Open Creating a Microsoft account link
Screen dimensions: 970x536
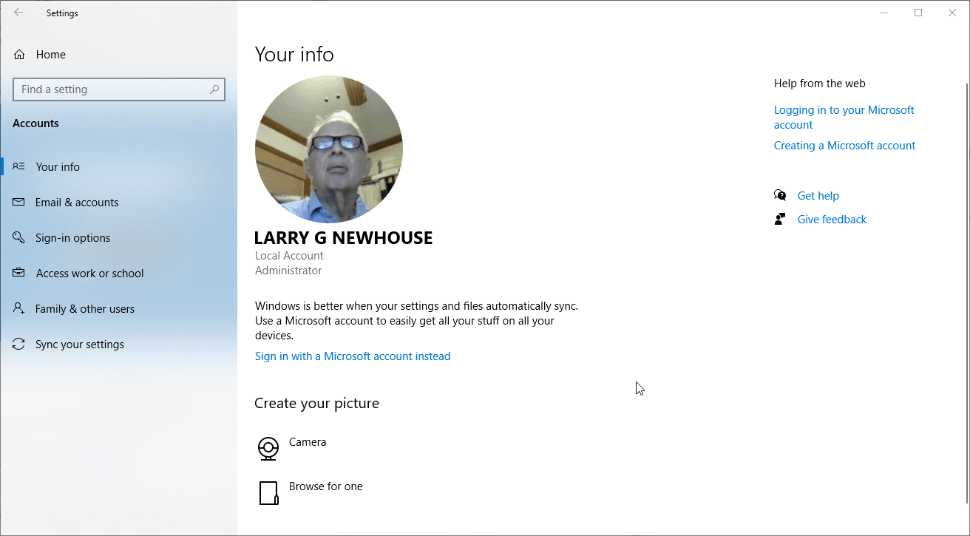click(844, 145)
